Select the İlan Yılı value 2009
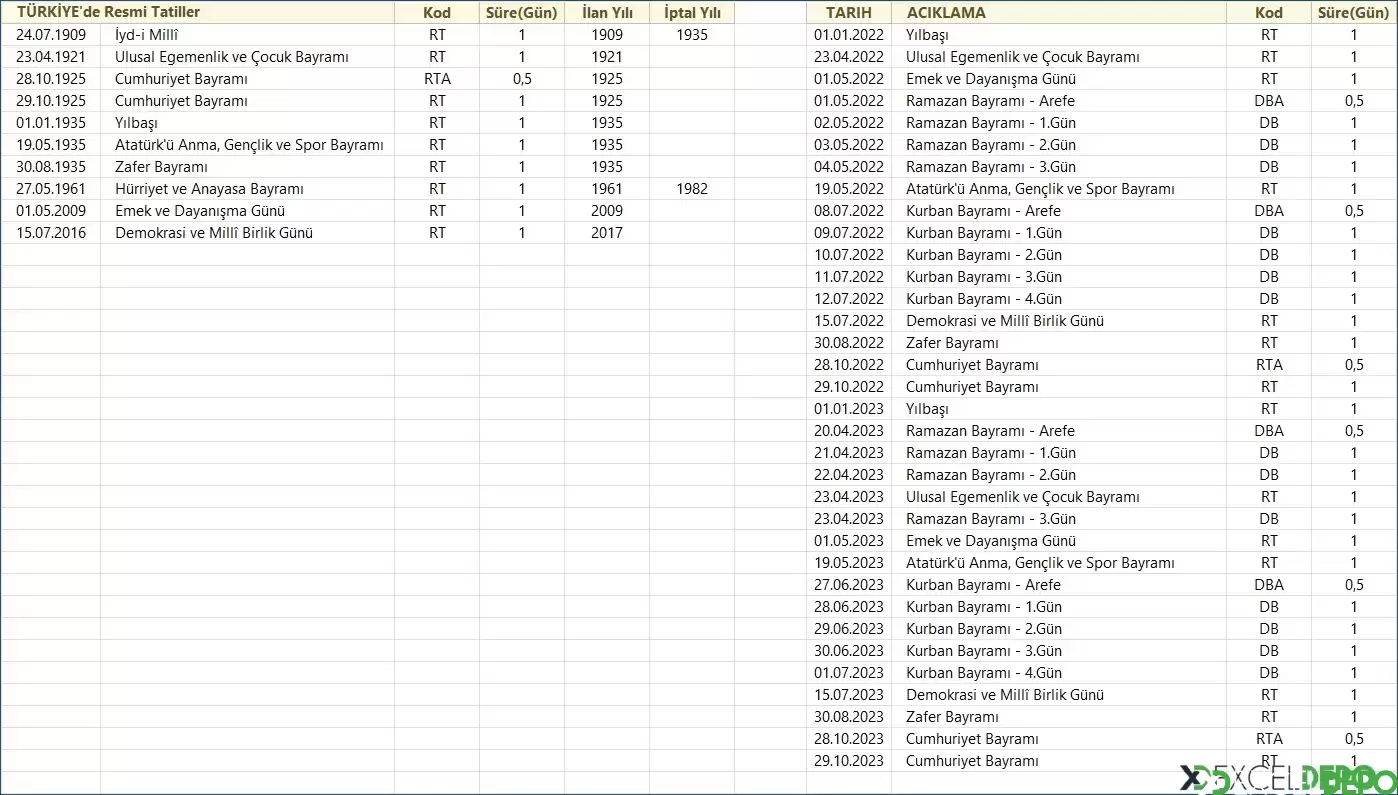1398x795 pixels. pos(607,211)
